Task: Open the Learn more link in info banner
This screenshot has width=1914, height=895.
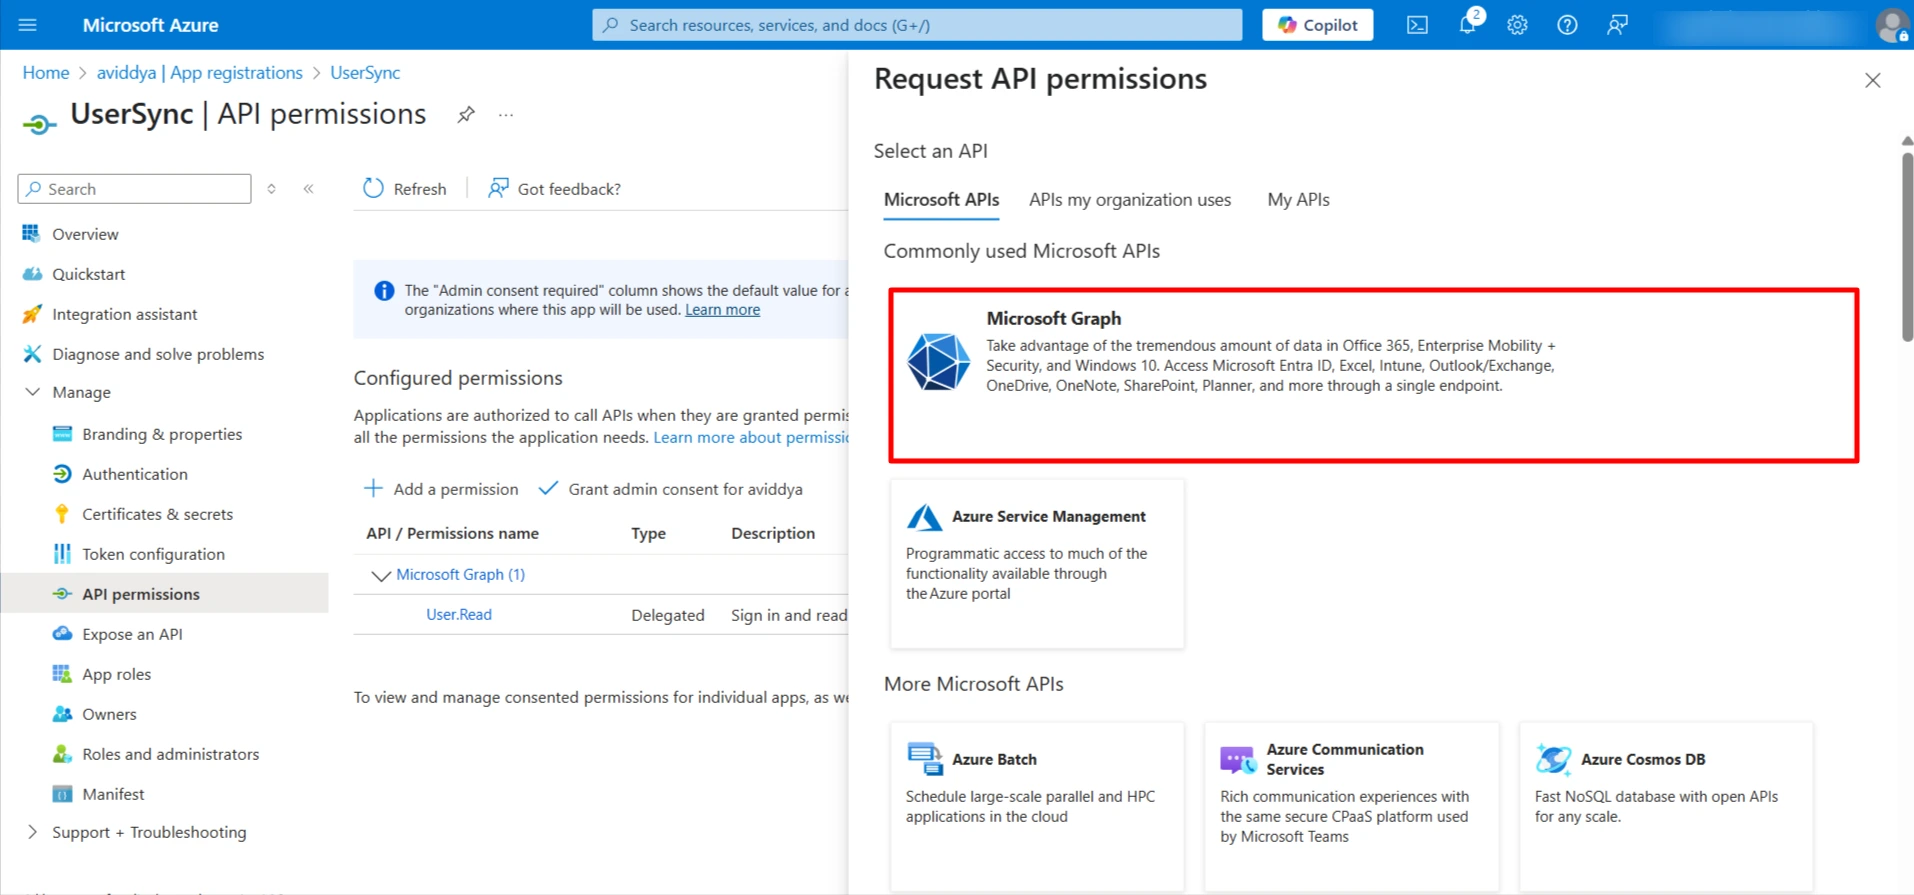Action: pyautogui.click(x=722, y=310)
